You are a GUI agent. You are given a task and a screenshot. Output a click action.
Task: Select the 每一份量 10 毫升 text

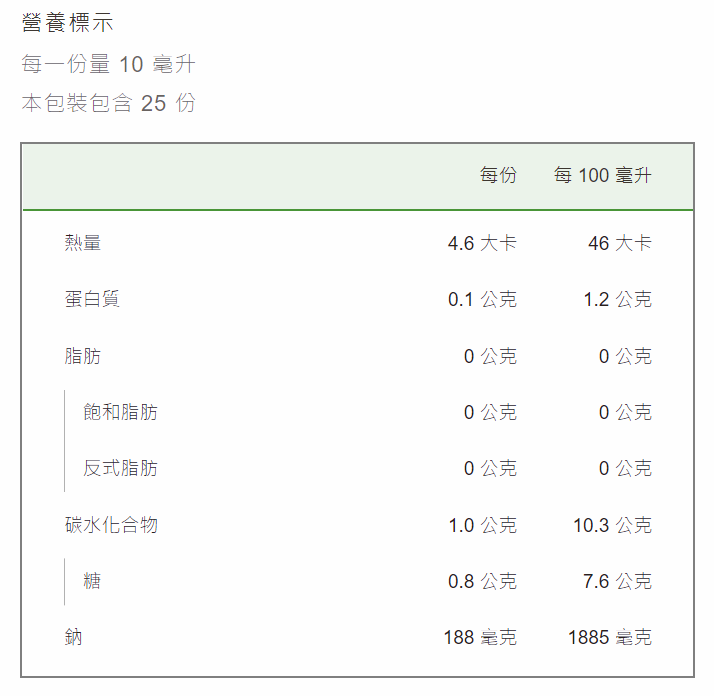pos(108,64)
